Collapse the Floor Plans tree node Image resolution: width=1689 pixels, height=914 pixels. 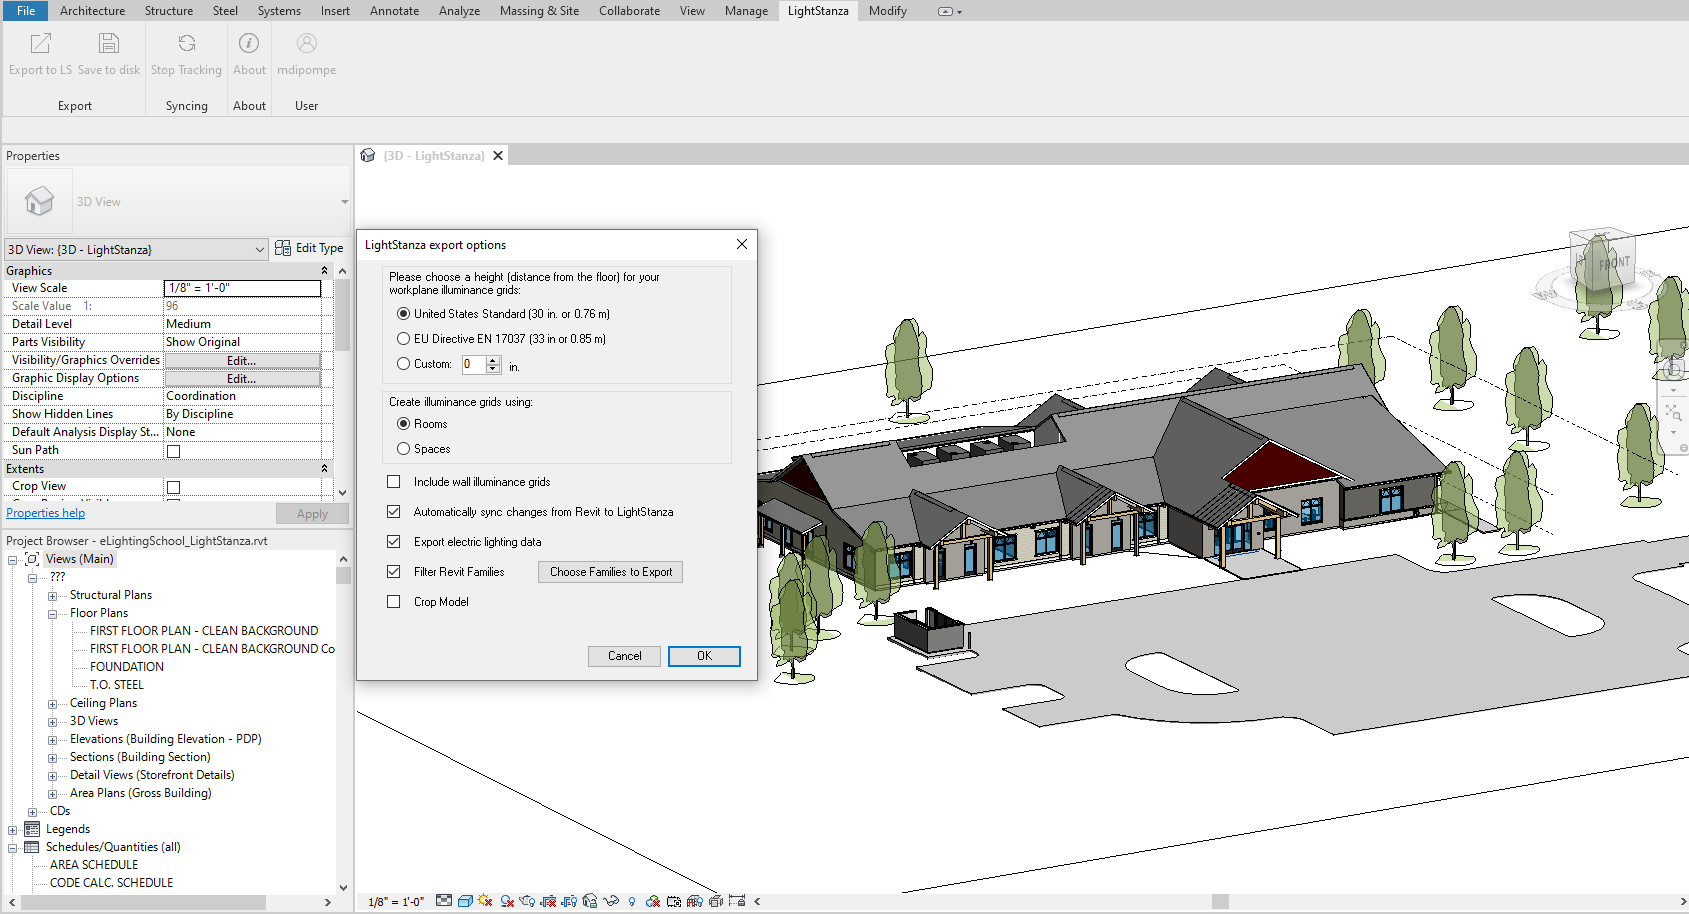click(x=52, y=614)
